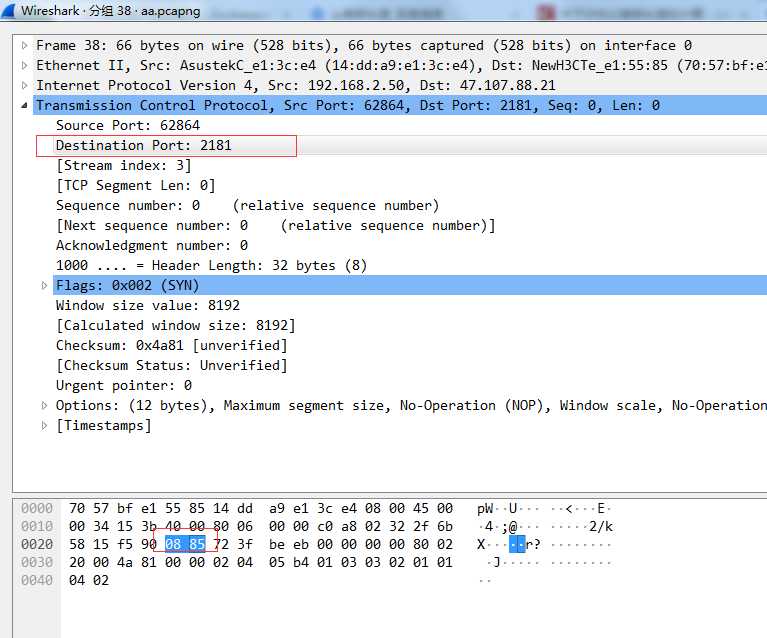Click hex offset 0000 row label

(x=37, y=508)
